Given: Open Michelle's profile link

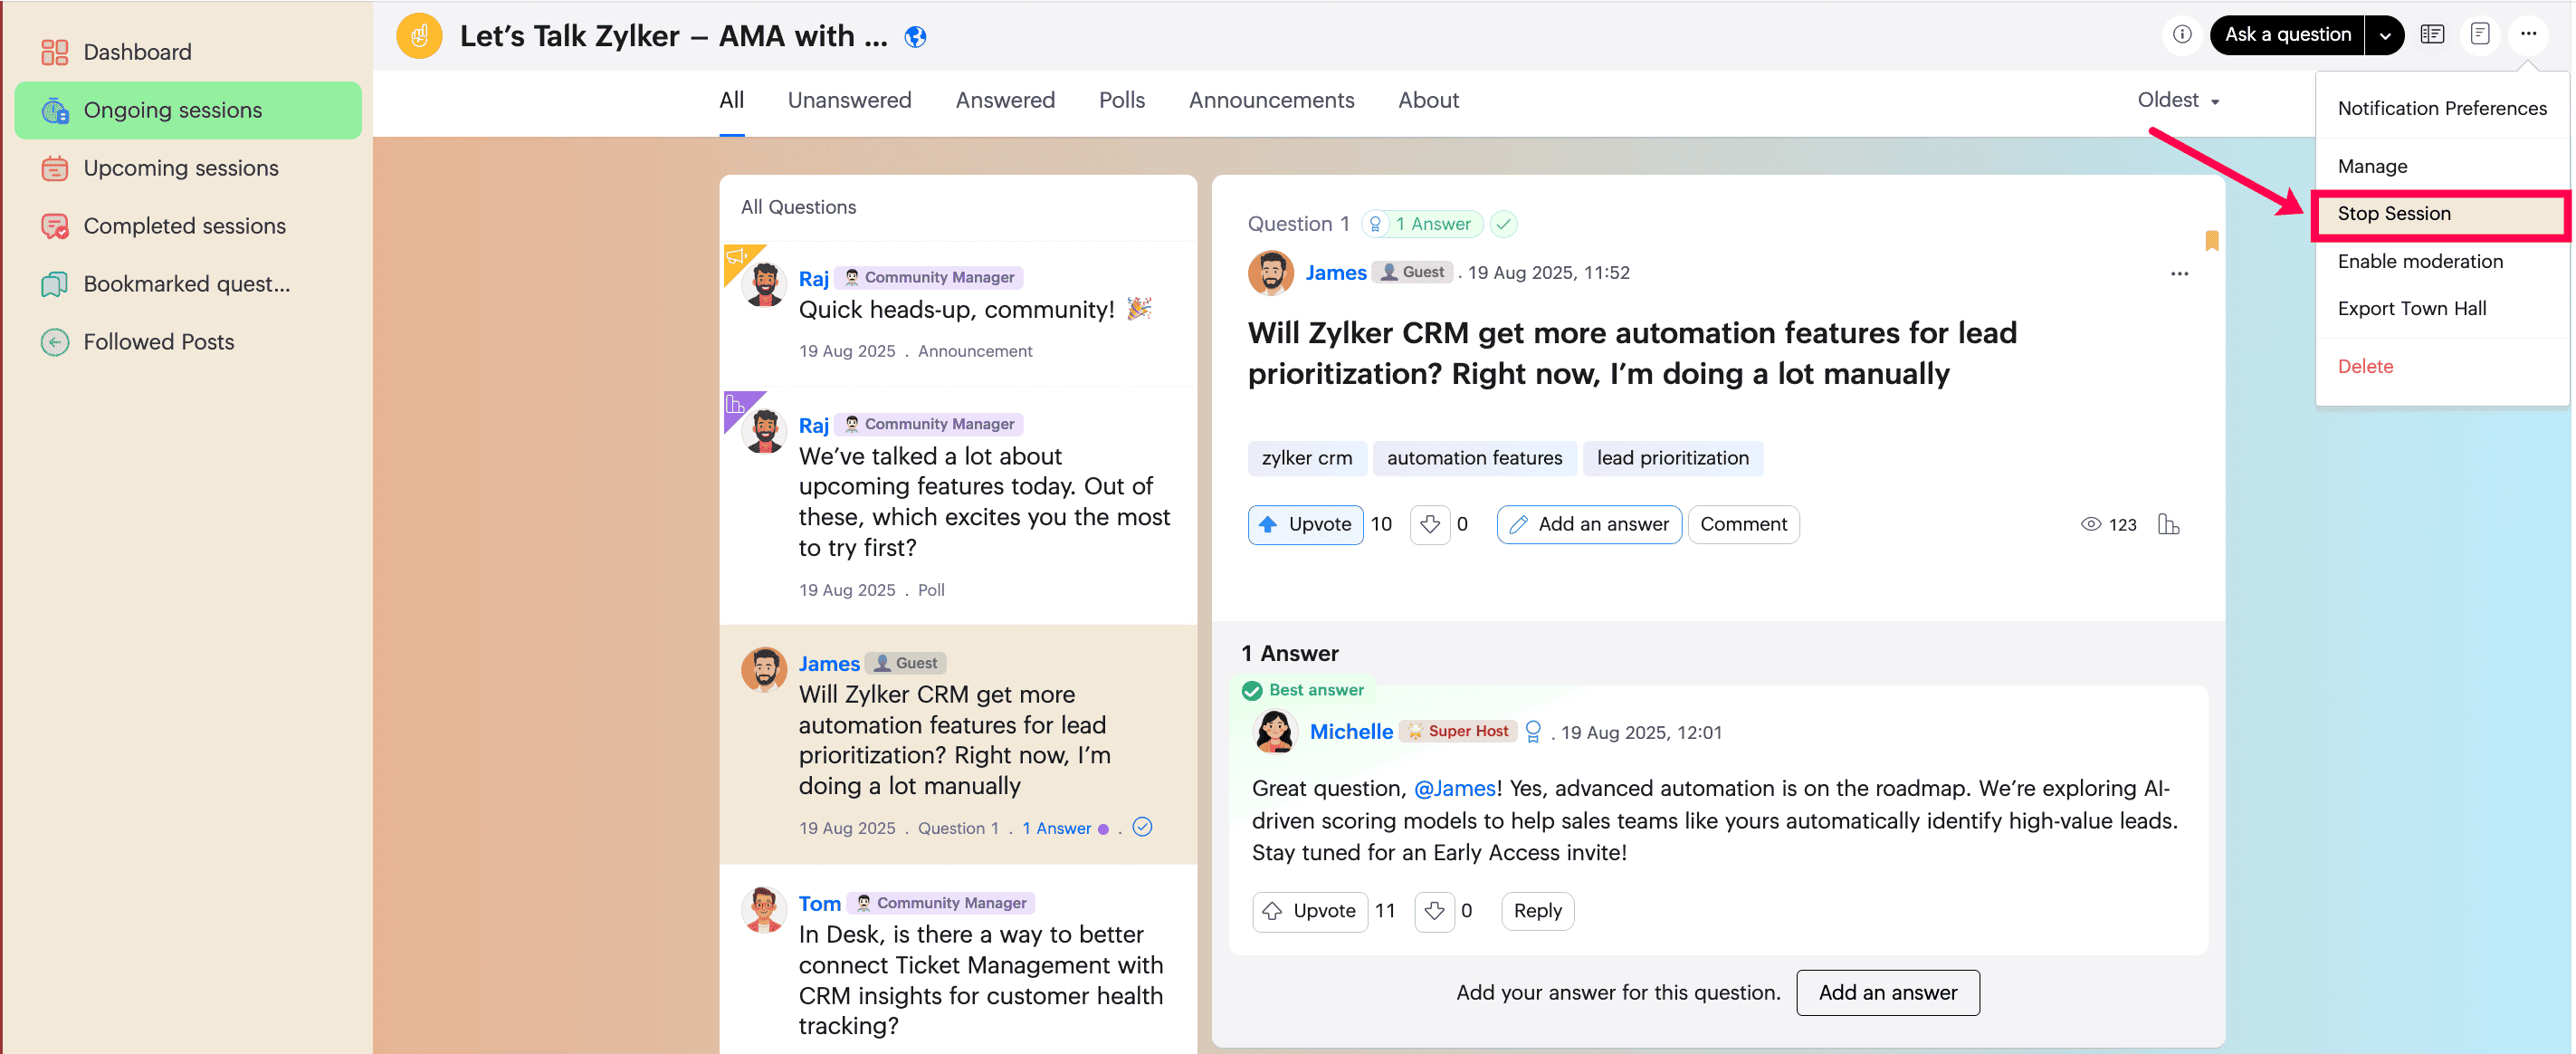Looking at the screenshot, I should [1350, 732].
